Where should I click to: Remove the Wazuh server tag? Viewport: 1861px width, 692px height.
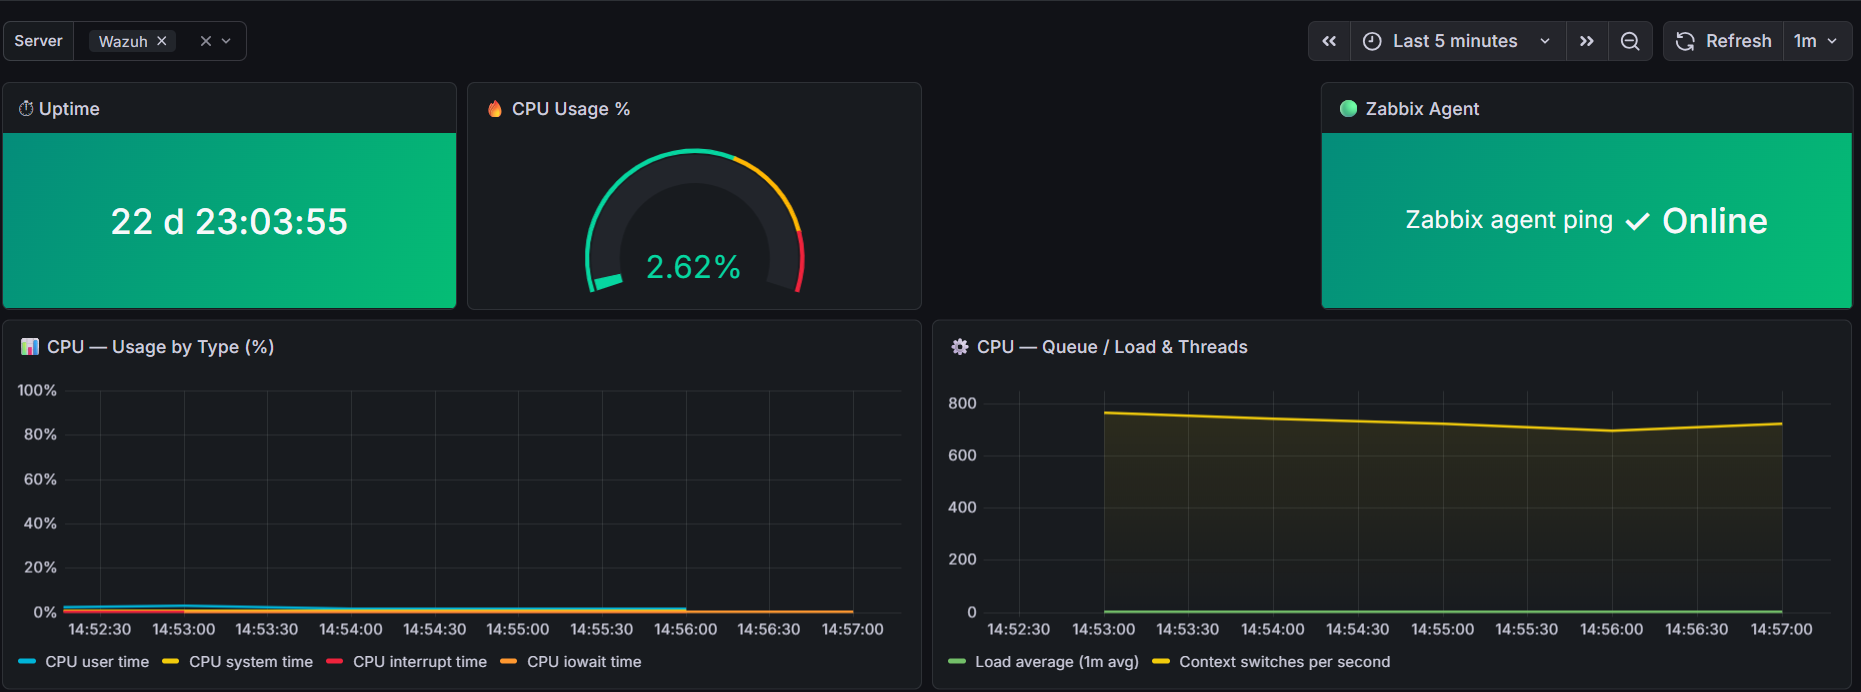coord(162,41)
